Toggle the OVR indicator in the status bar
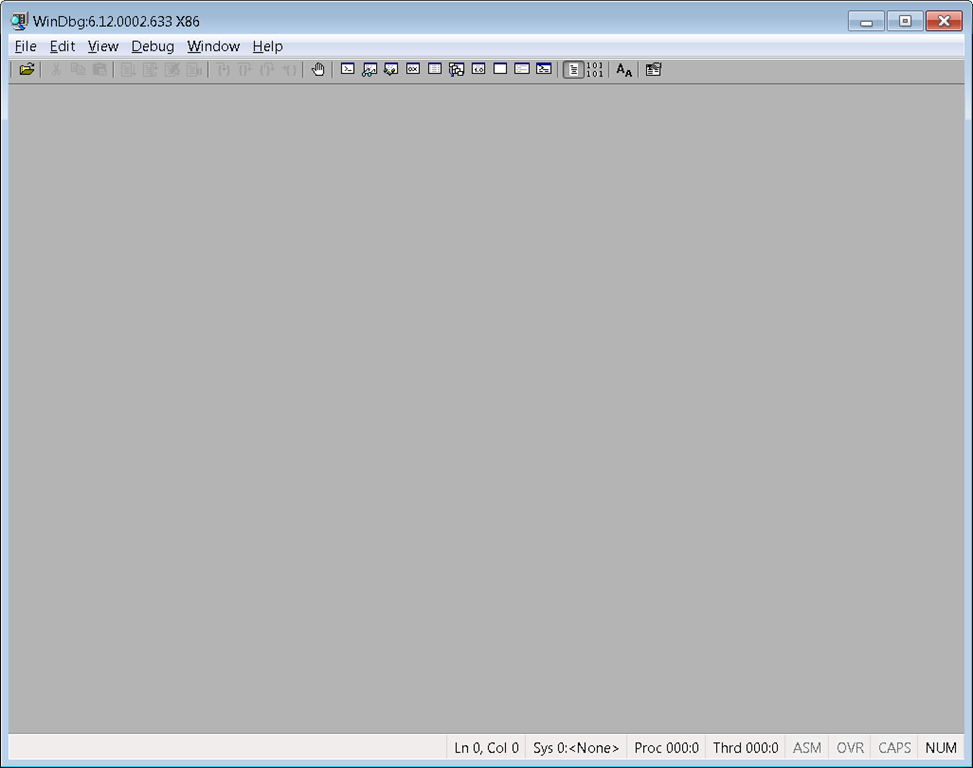 tap(850, 748)
